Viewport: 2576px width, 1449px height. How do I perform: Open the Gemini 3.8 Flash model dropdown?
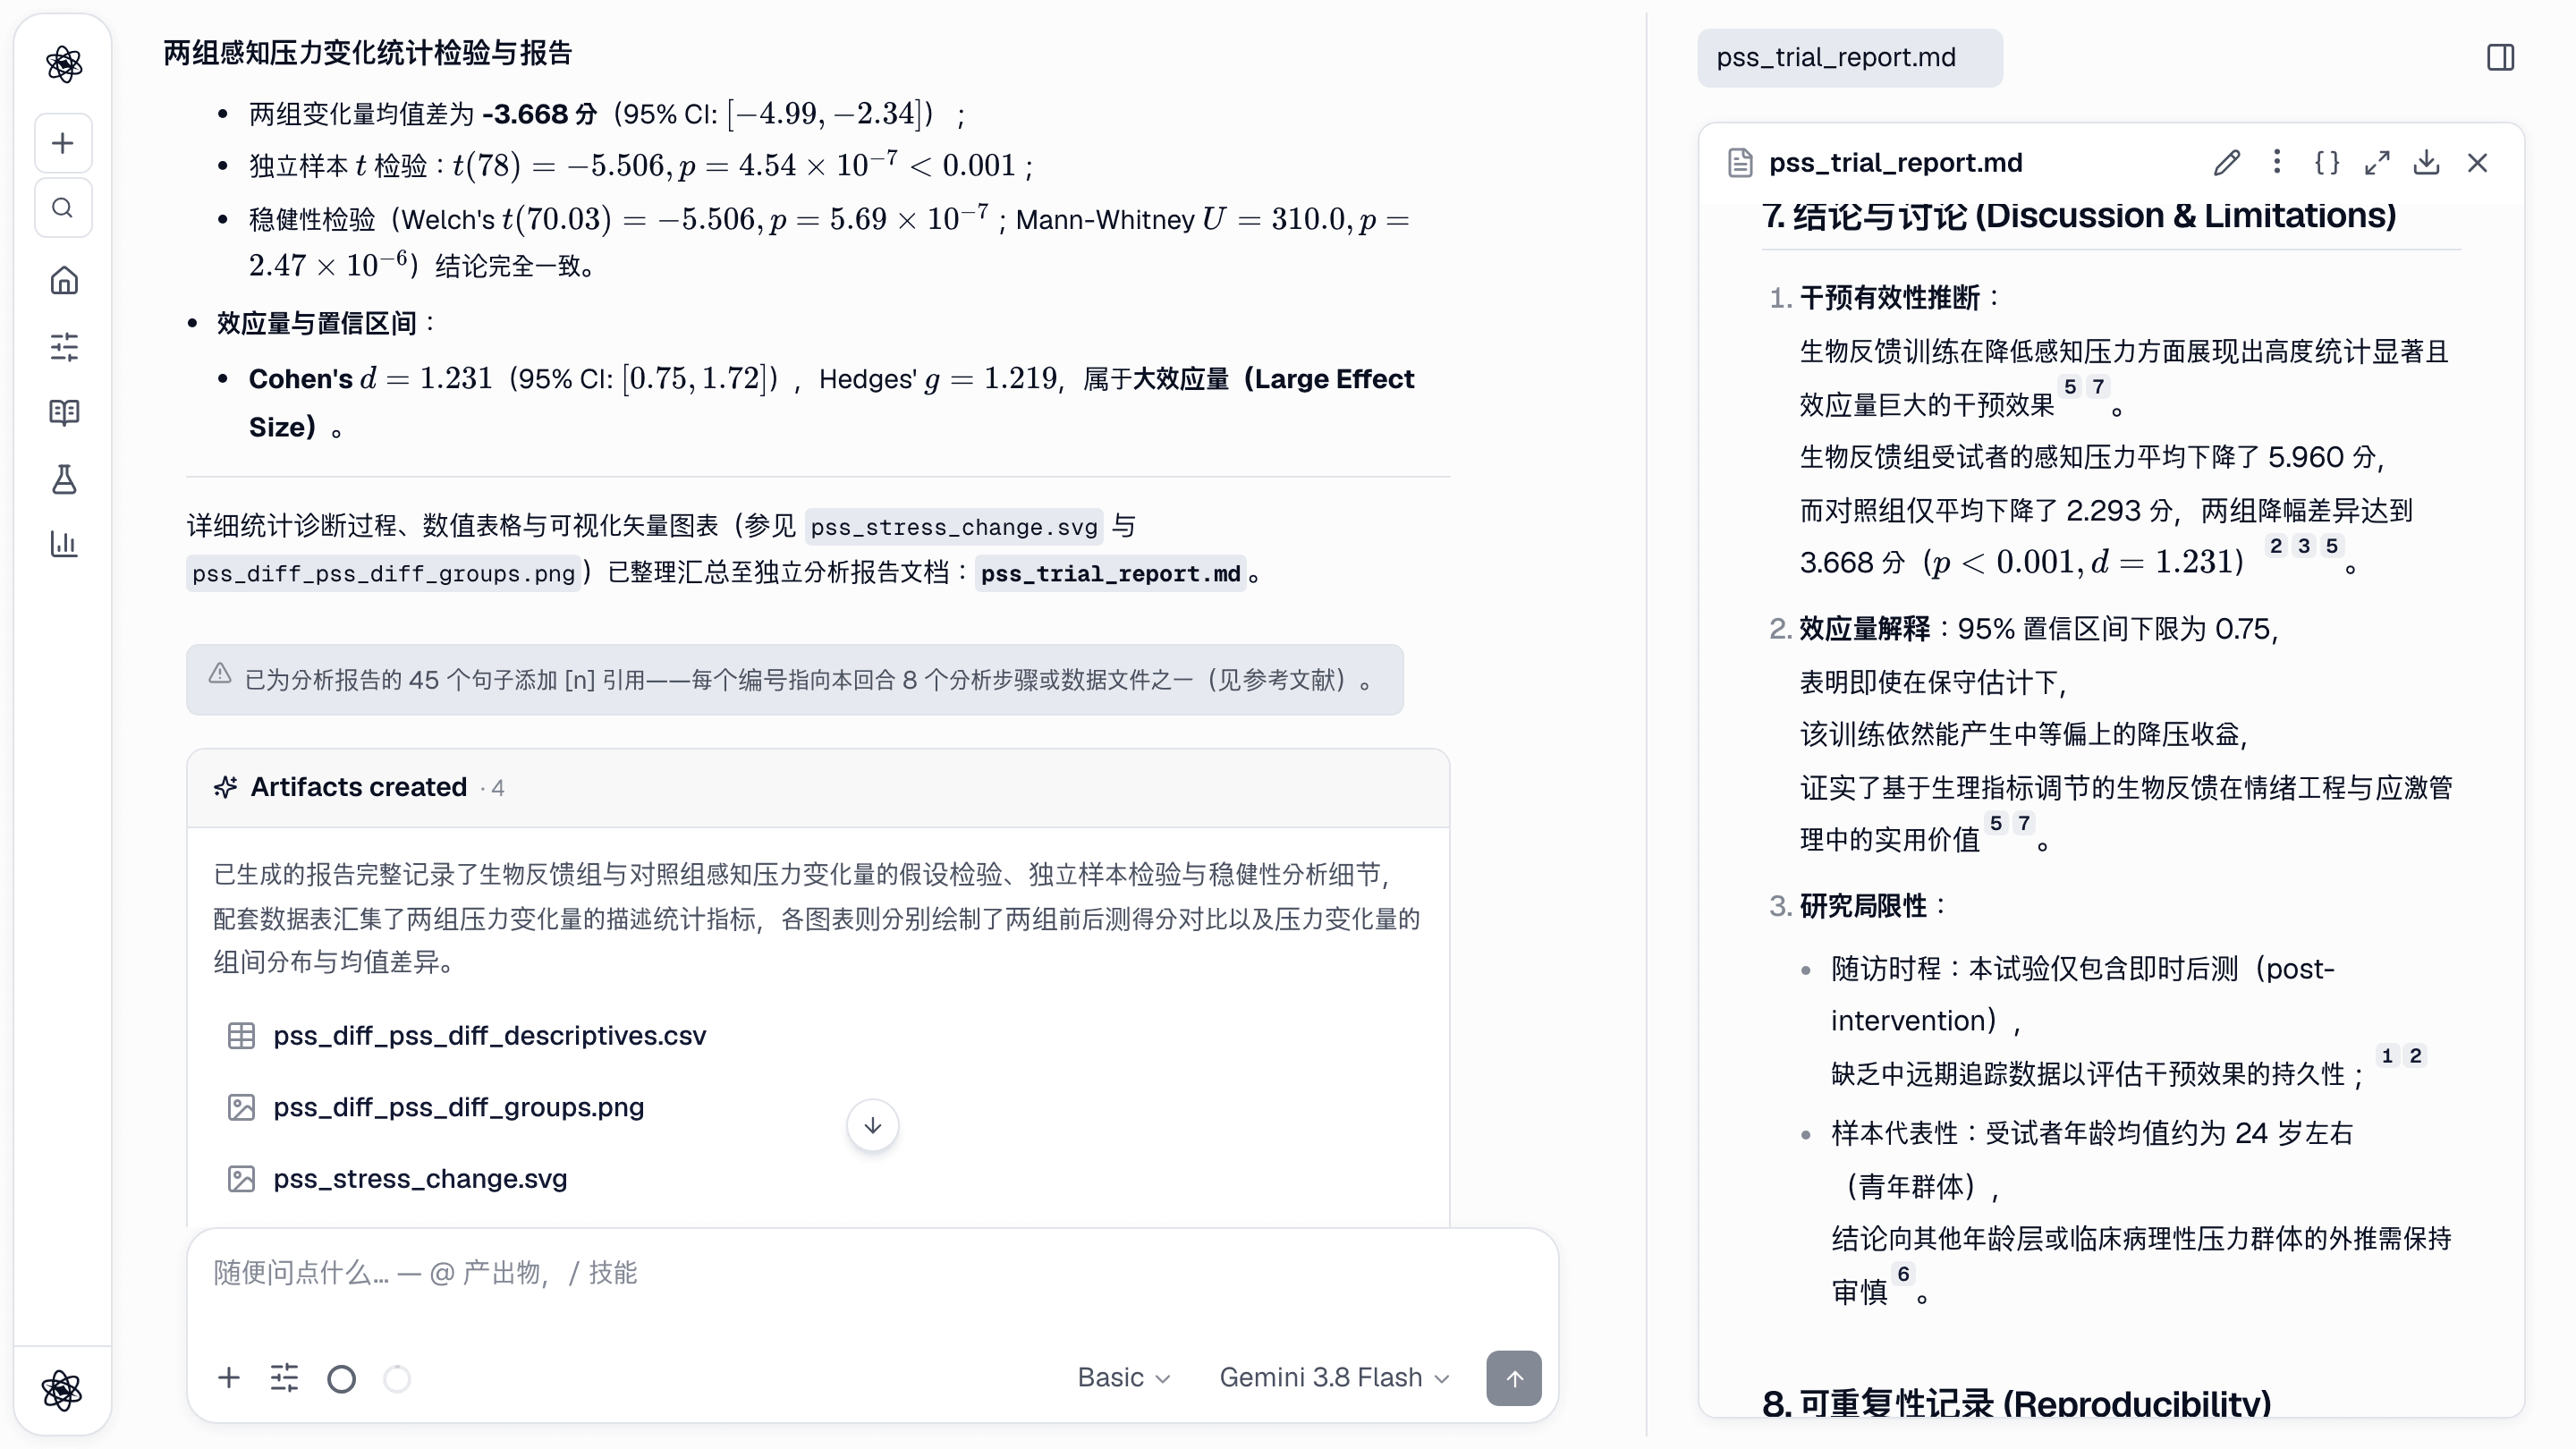[1334, 1378]
